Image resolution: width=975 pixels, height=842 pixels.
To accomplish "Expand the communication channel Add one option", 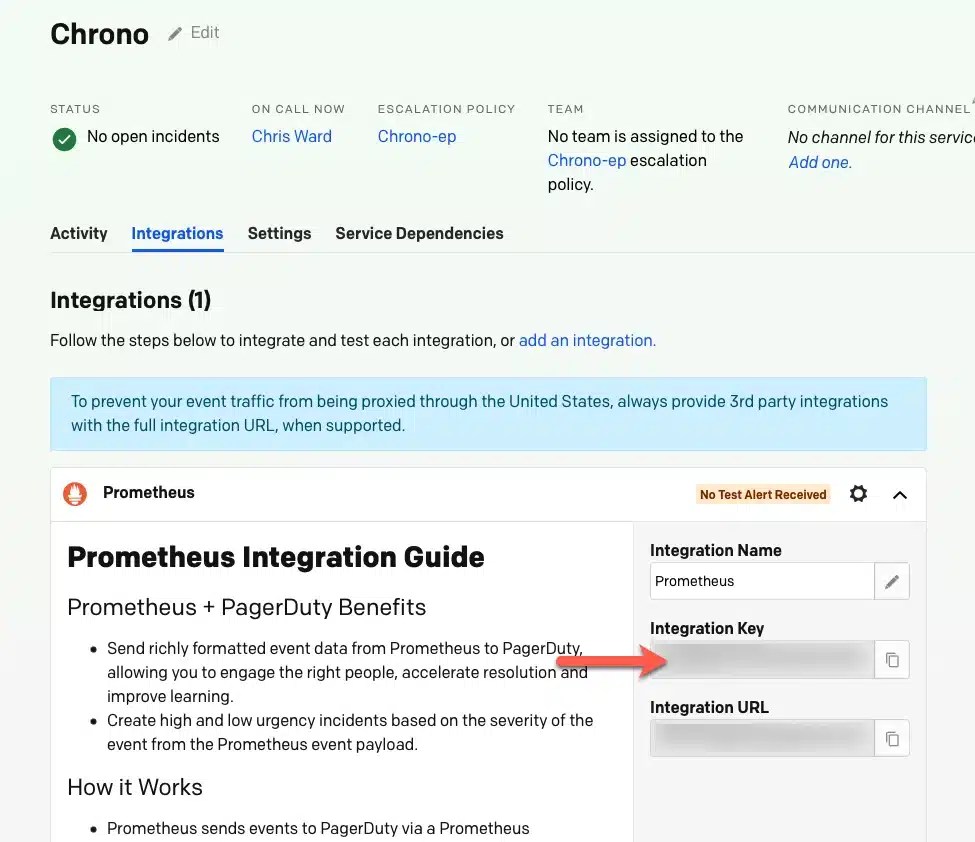I will tap(820, 162).
